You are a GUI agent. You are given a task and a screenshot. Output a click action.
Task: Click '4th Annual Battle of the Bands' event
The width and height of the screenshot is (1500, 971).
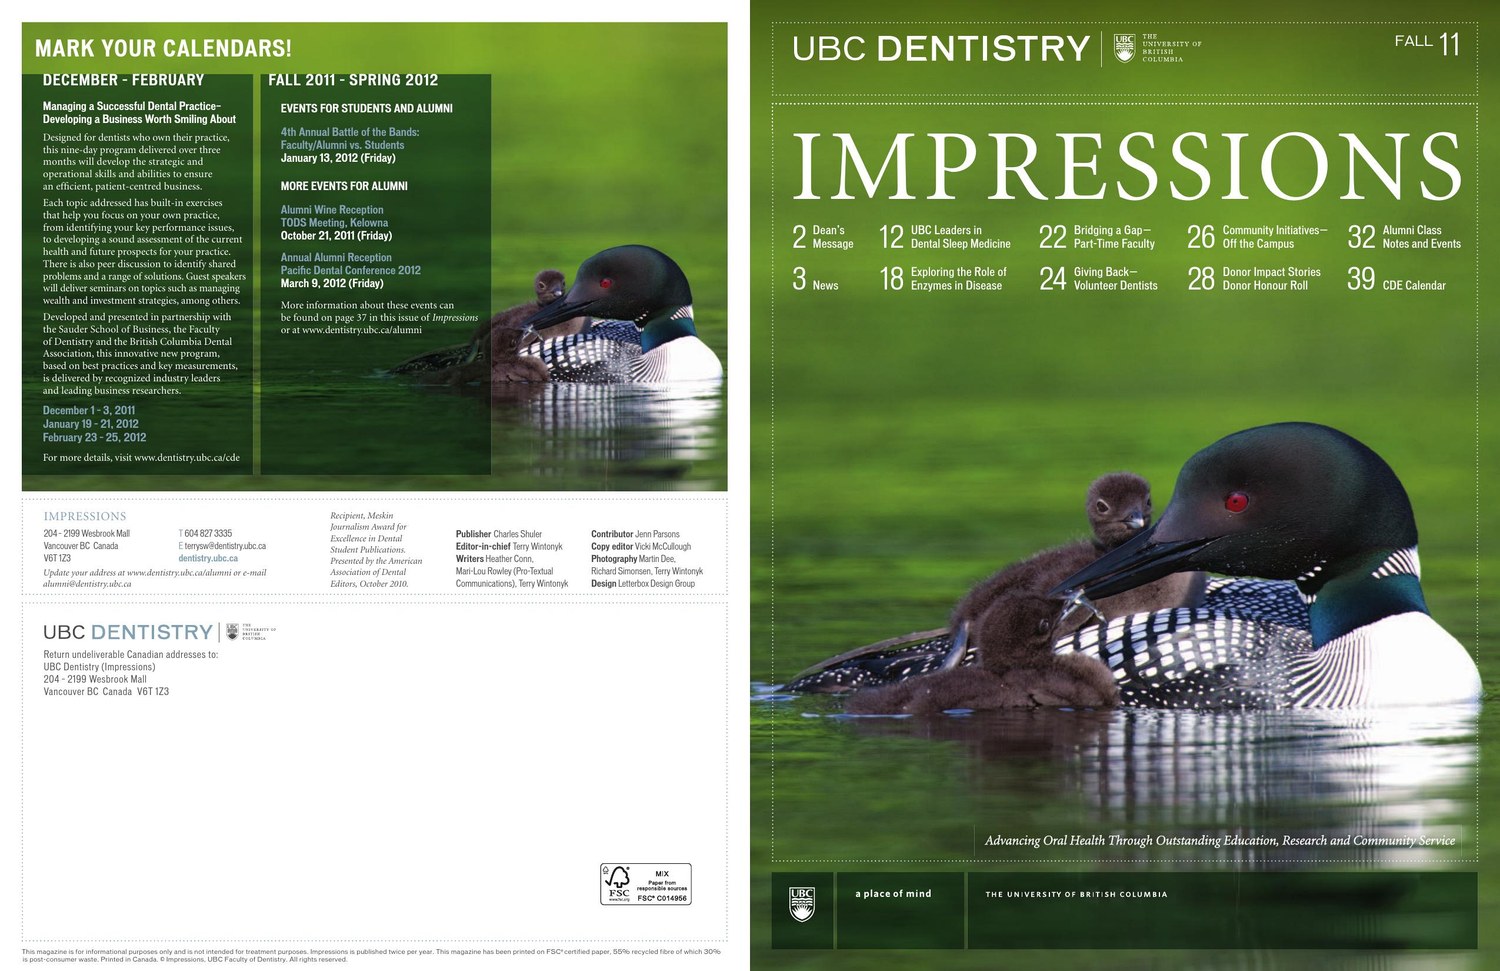(x=350, y=138)
